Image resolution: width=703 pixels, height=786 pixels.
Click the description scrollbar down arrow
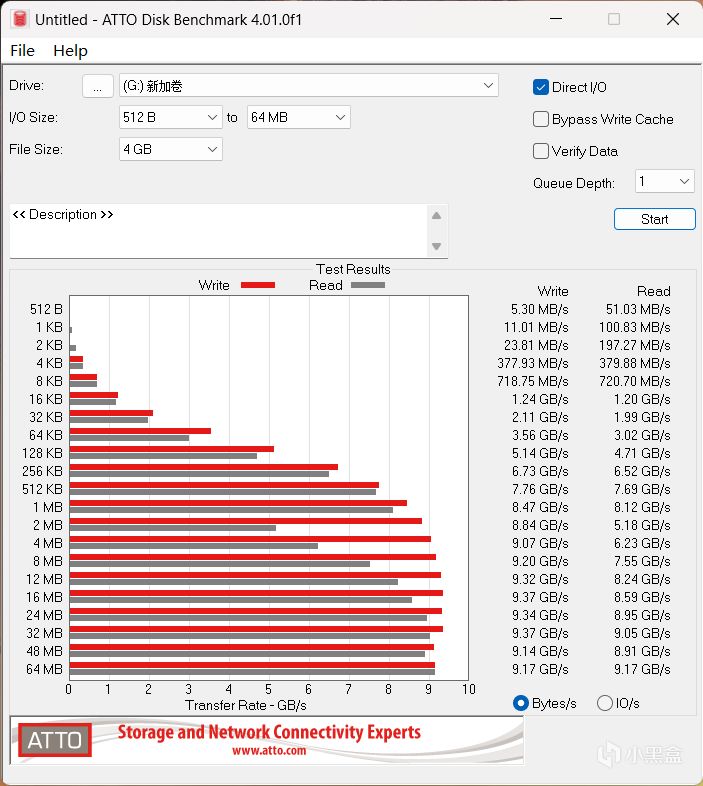tap(436, 246)
